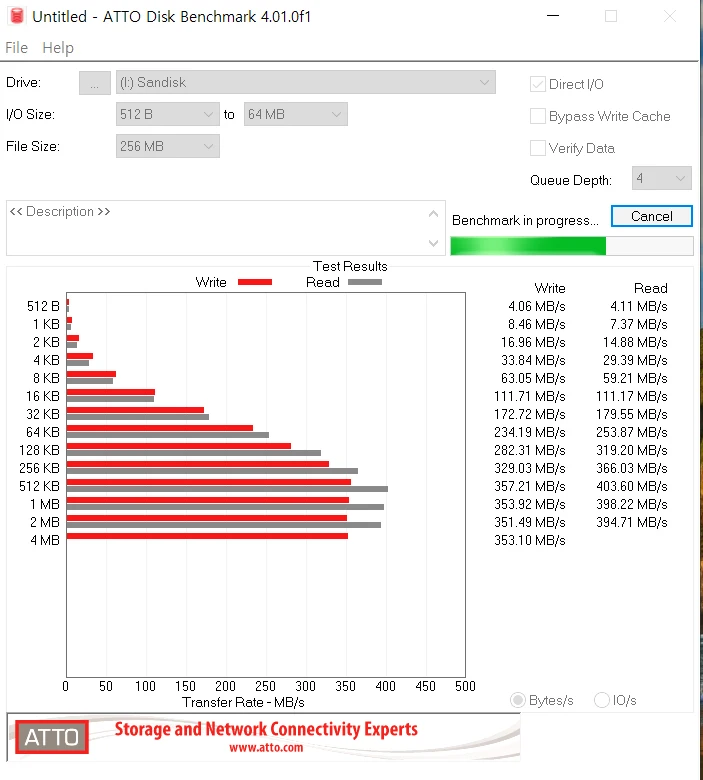703x780 pixels.
Task: Open the Help menu
Action: 58,48
